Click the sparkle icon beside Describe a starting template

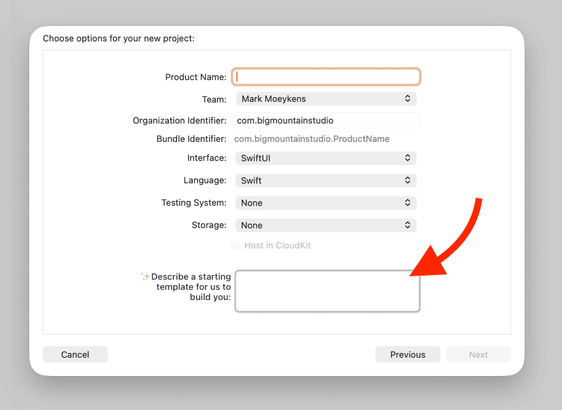pos(145,276)
